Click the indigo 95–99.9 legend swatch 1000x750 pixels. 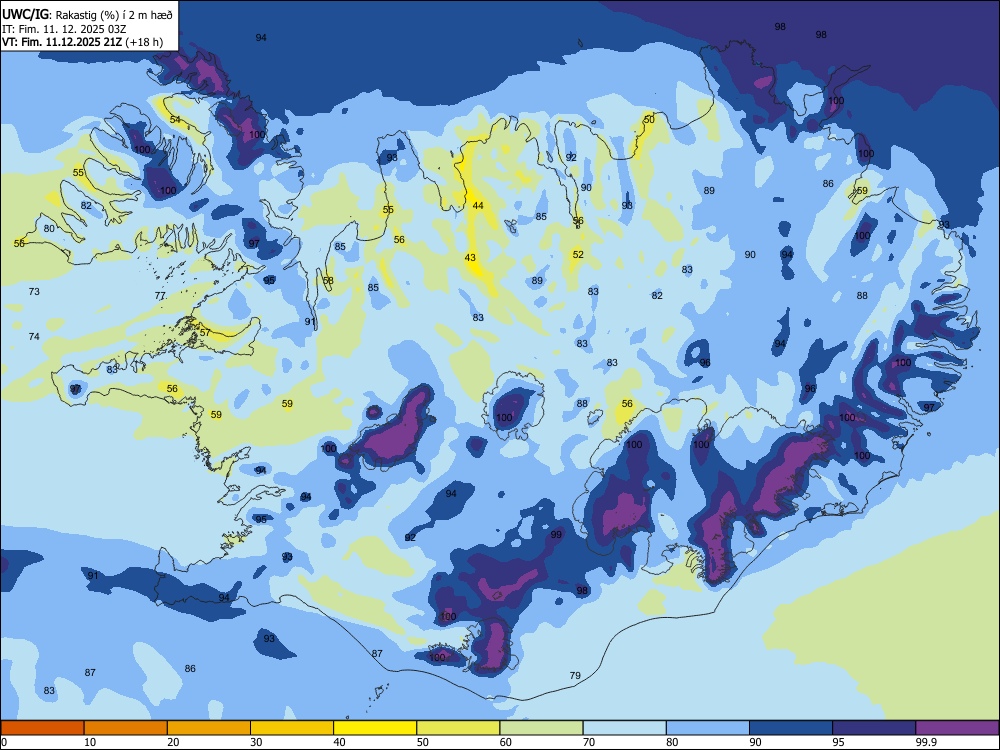coord(874,728)
